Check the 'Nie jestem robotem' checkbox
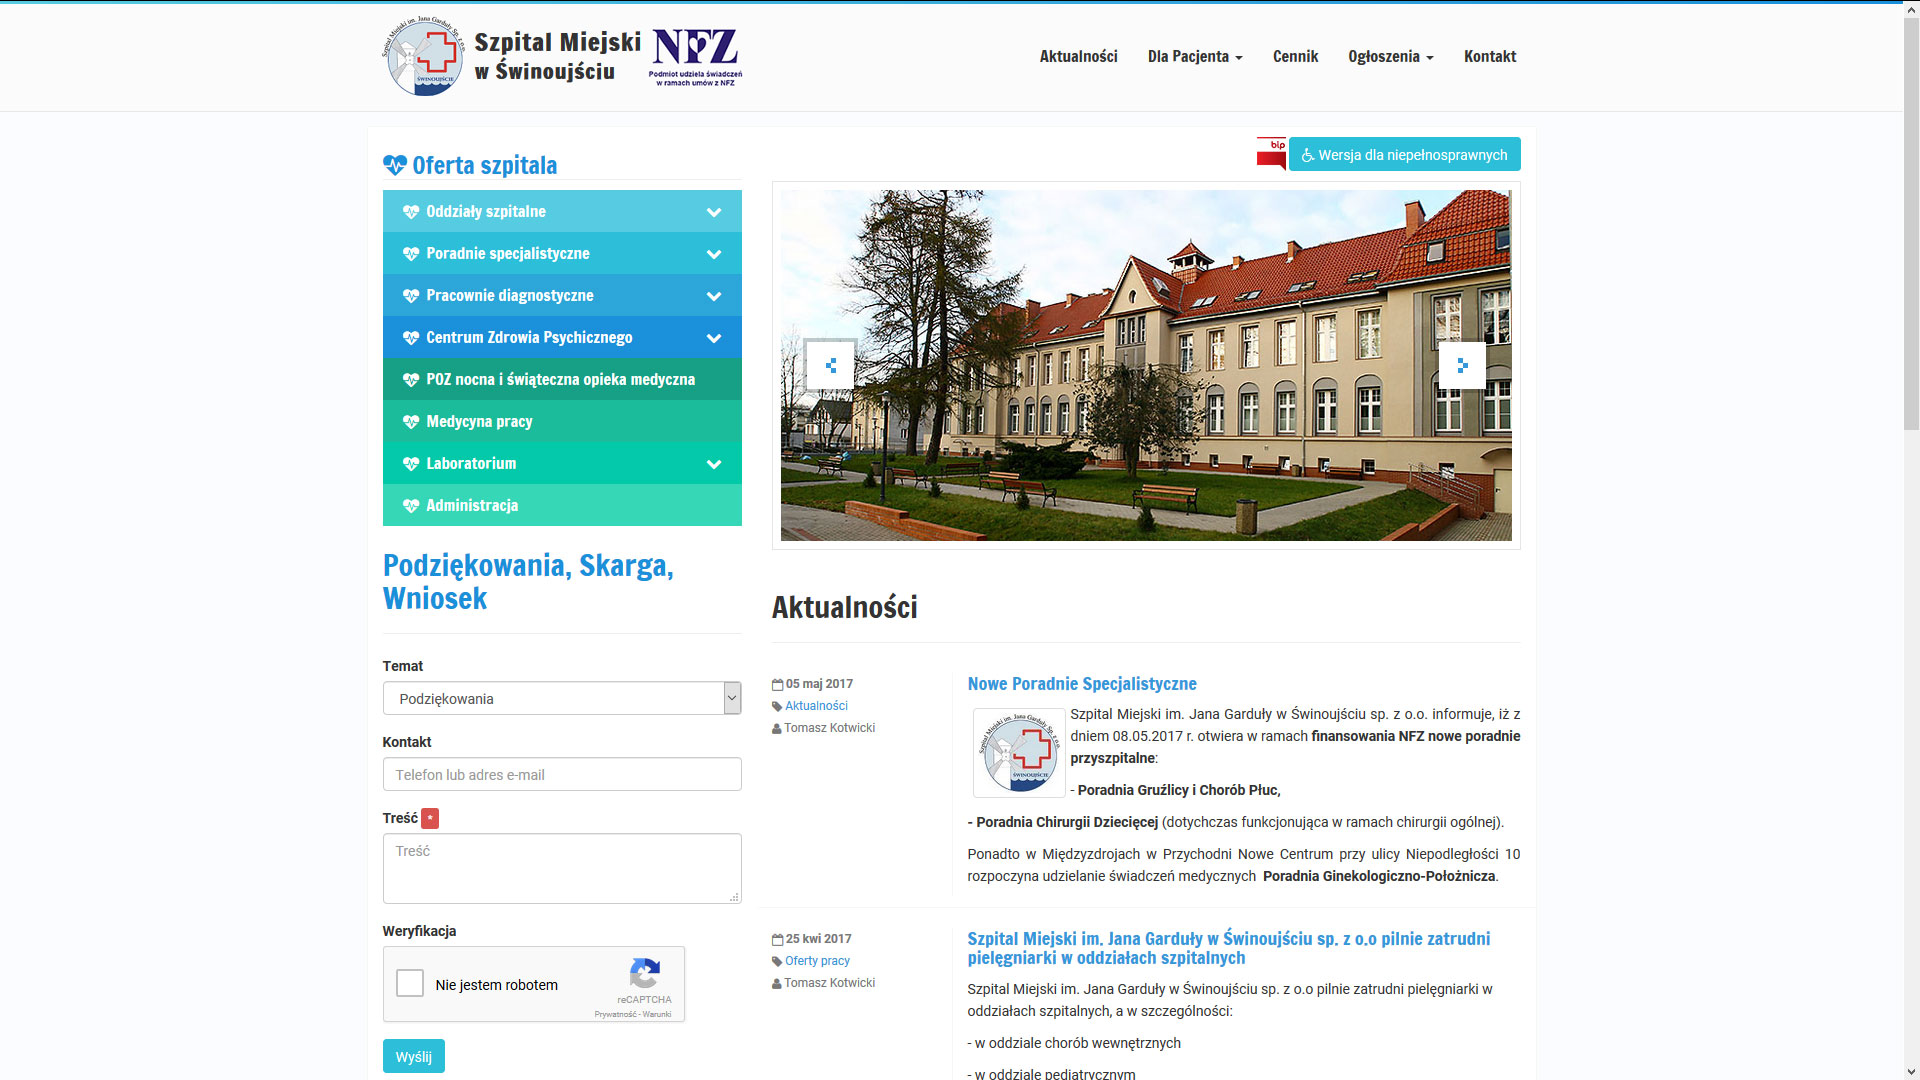 point(410,984)
